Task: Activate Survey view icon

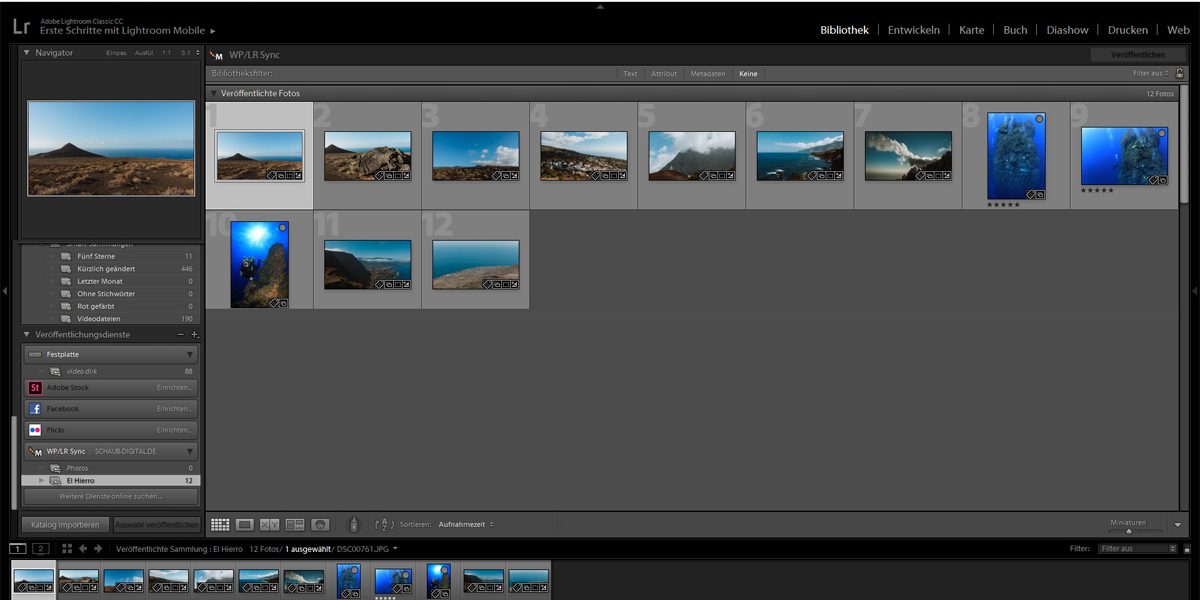Action: click(x=294, y=524)
